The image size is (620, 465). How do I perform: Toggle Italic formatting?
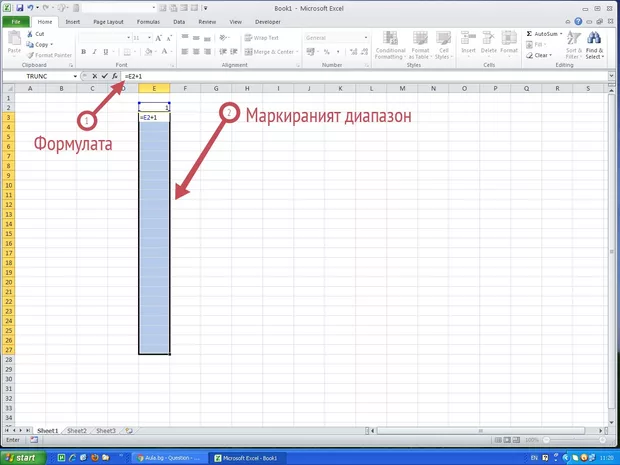point(95,52)
